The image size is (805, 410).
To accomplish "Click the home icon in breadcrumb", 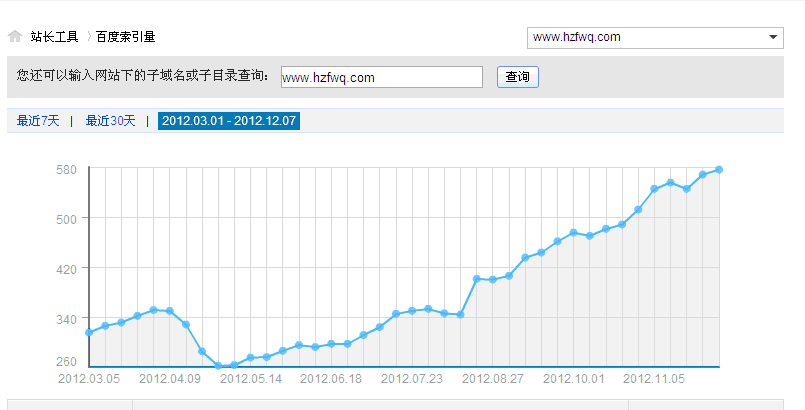I will click(15, 37).
